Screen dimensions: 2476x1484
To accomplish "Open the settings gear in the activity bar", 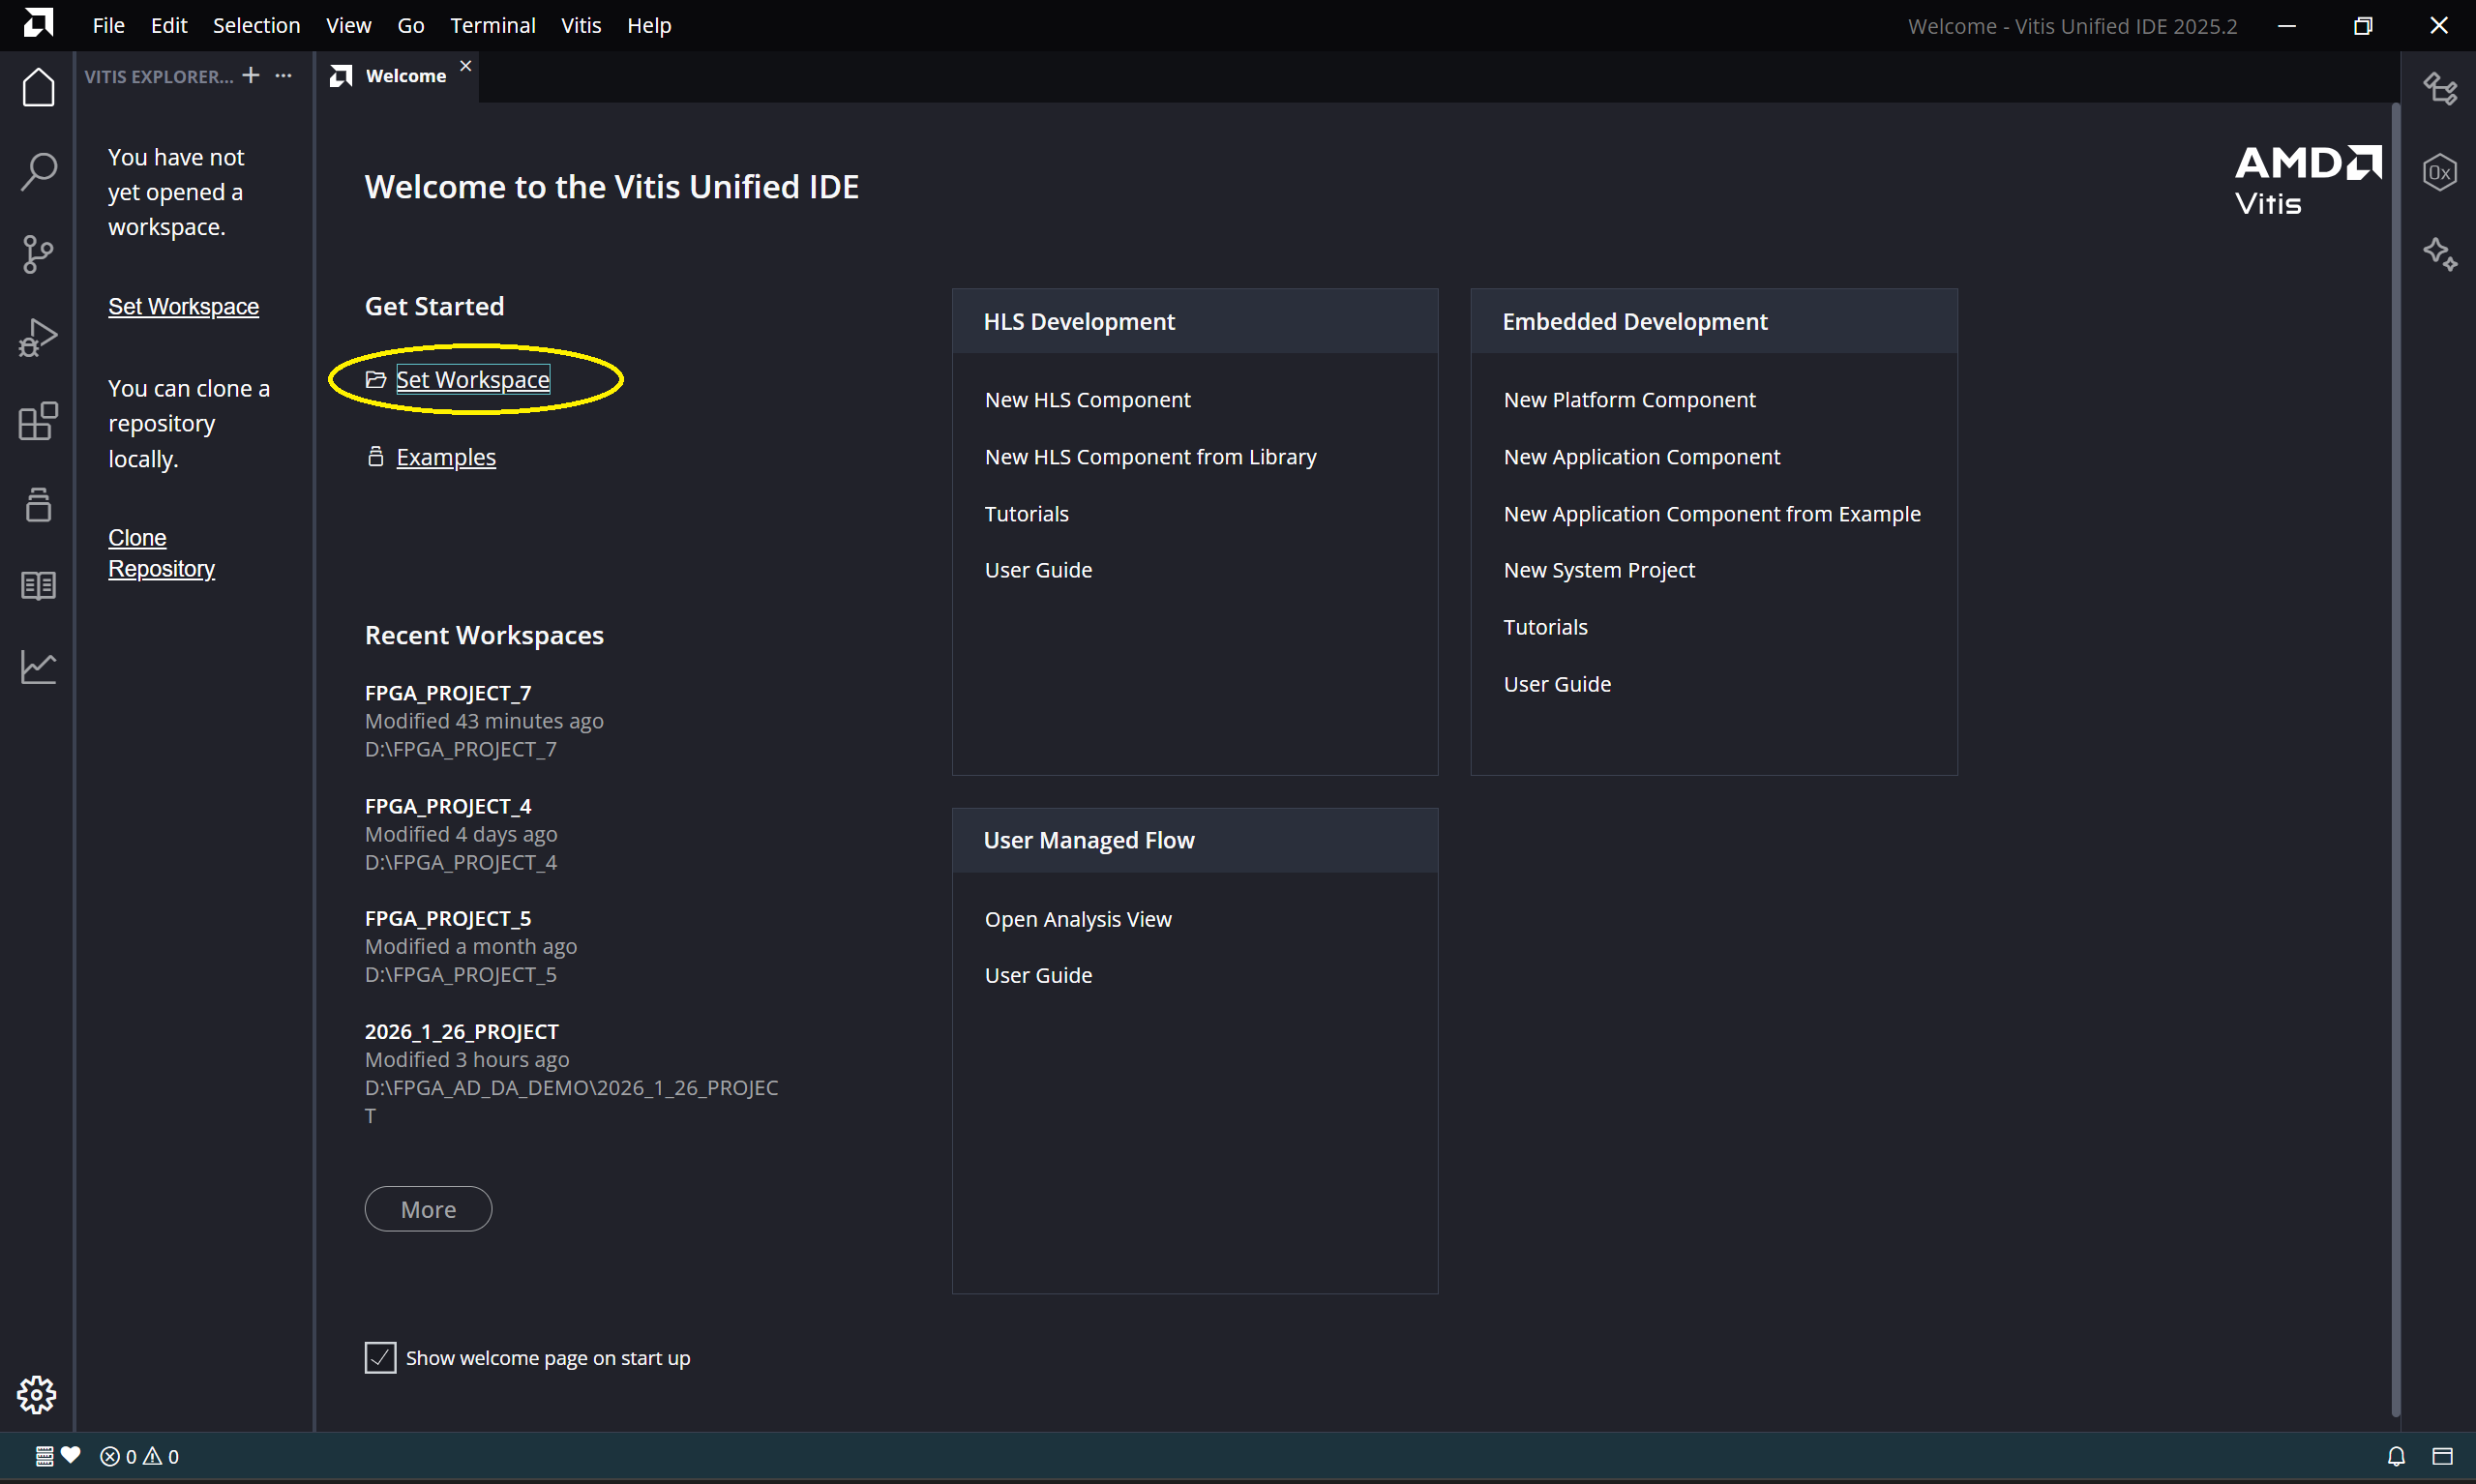I will pos(37,1394).
